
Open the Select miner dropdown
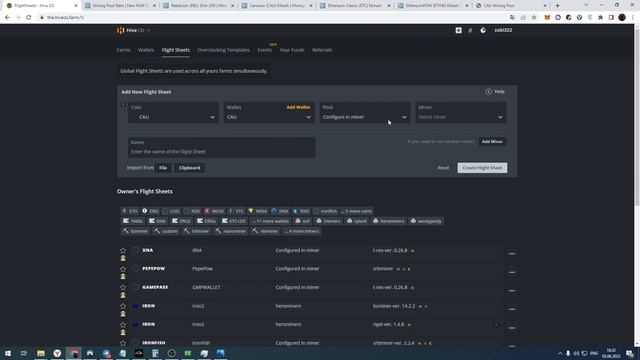click(x=461, y=112)
